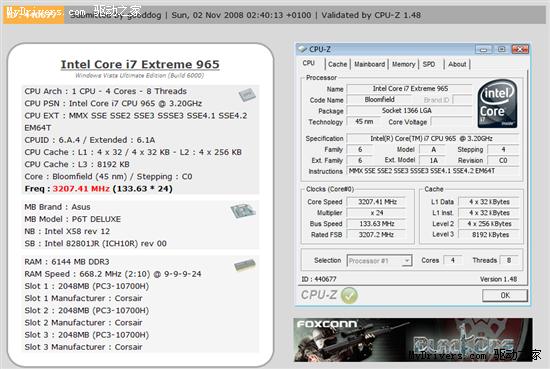Click the Windows Vista Ultimate Edition subtitle

click(x=140, y=76)
